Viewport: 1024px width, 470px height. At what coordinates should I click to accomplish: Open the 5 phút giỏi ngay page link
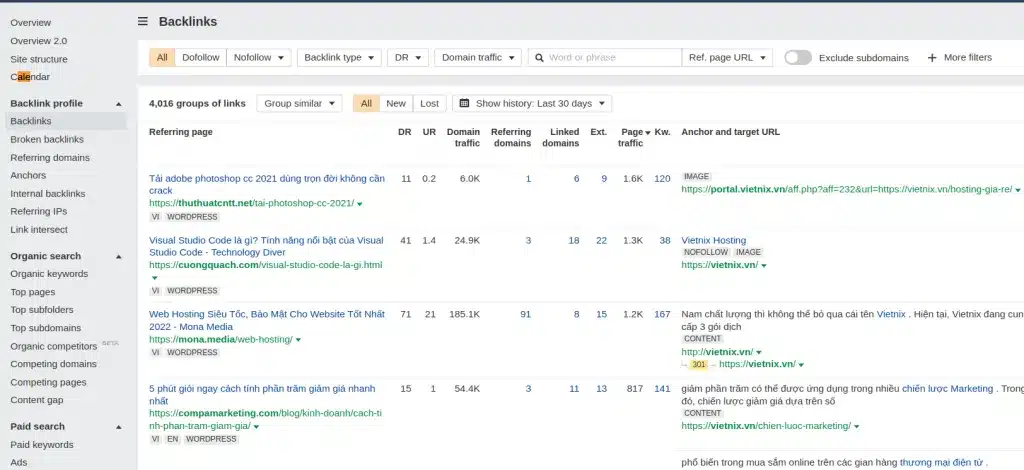[262, 394]
